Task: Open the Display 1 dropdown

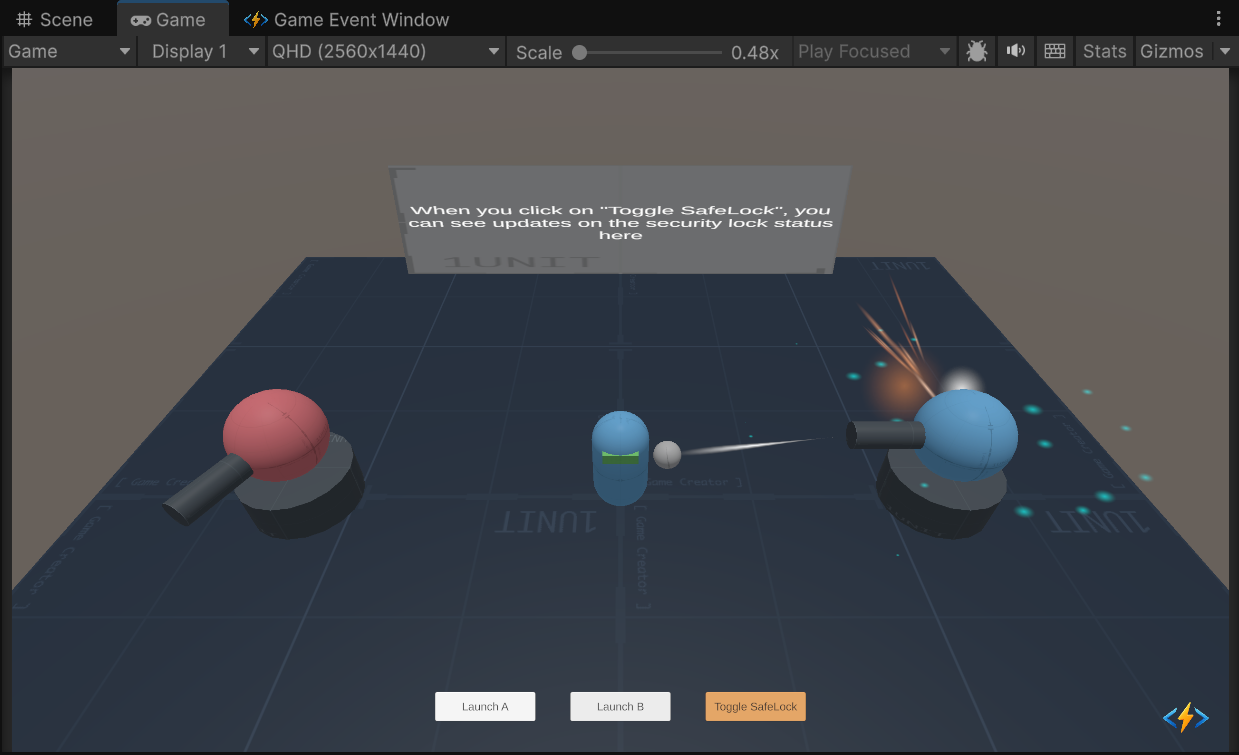Action: (x=202, y=51)
